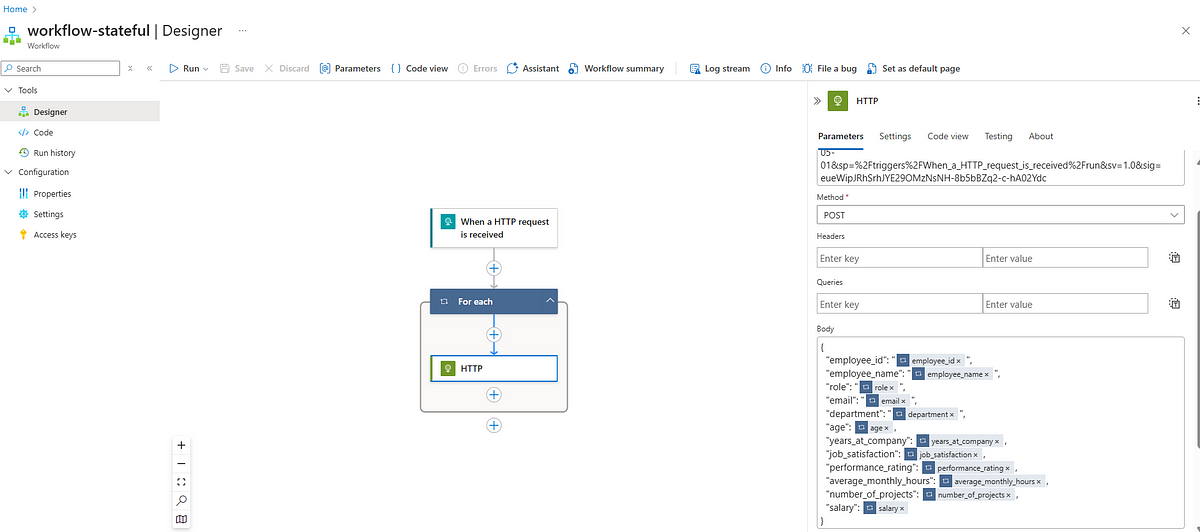The width and height of the screenshot is (1200, 532).
Task: Fit the workflow to view
Action: (181, 482)
